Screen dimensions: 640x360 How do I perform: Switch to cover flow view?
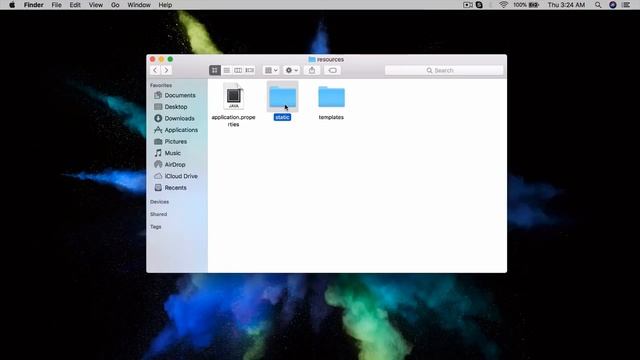pyautogui.click(x=250, y=70)
